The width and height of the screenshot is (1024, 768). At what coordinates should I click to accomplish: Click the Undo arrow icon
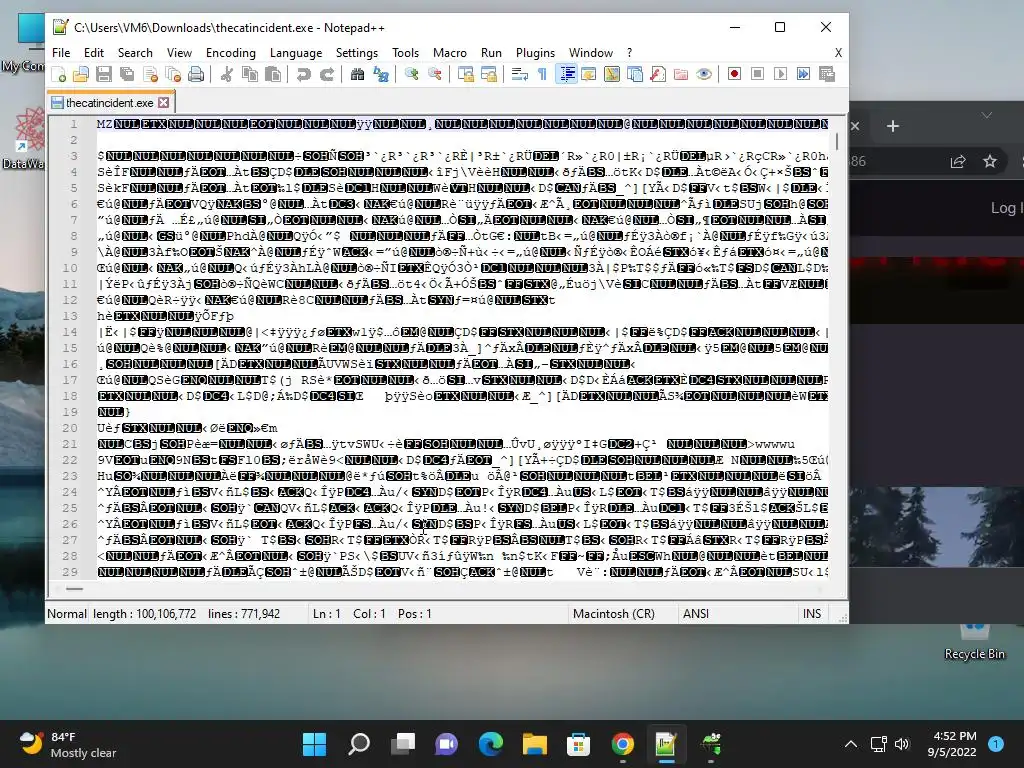303,74
